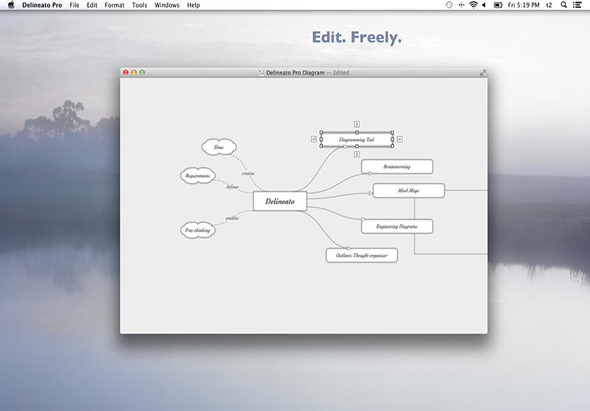This screenshot has width=590, height=411.
Task: Open Notification Center list icon
Action: pyautogui.click(x=577, y=5)
